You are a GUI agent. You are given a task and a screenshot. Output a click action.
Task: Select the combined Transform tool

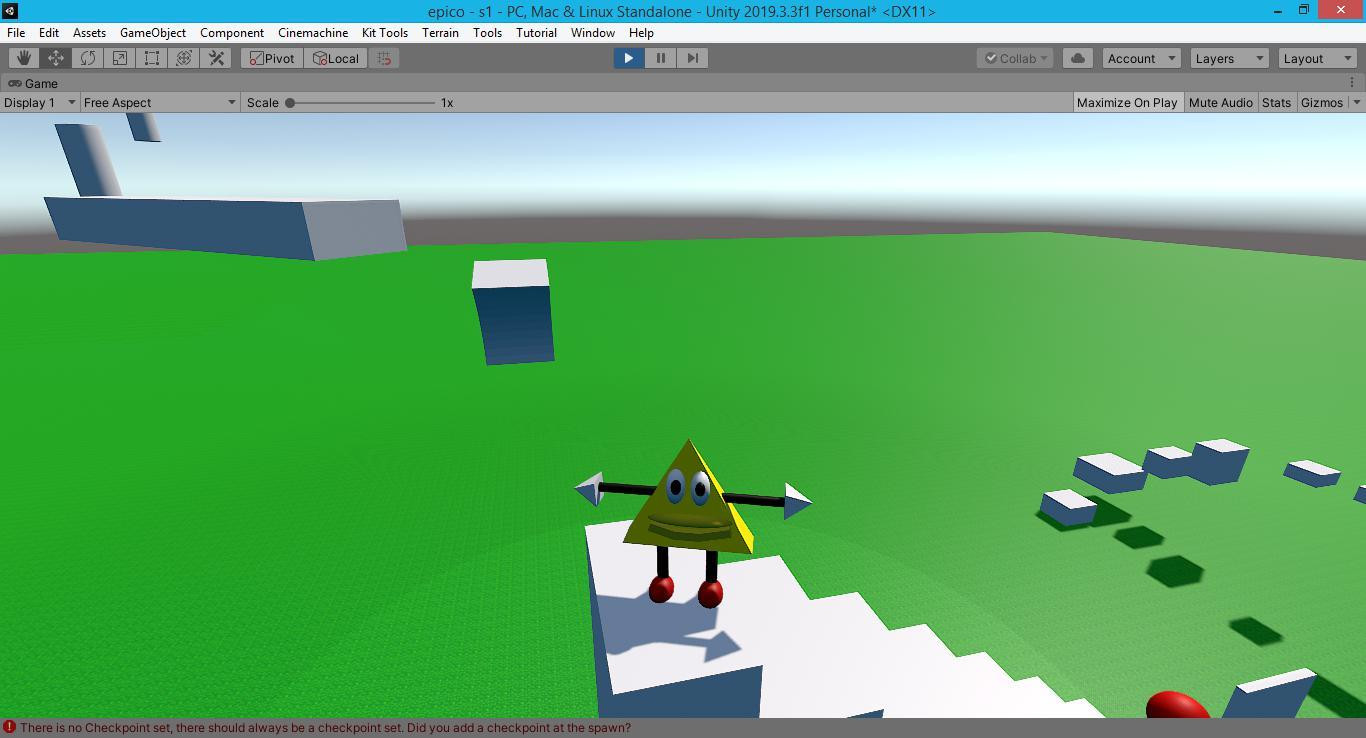pos(184,58)
